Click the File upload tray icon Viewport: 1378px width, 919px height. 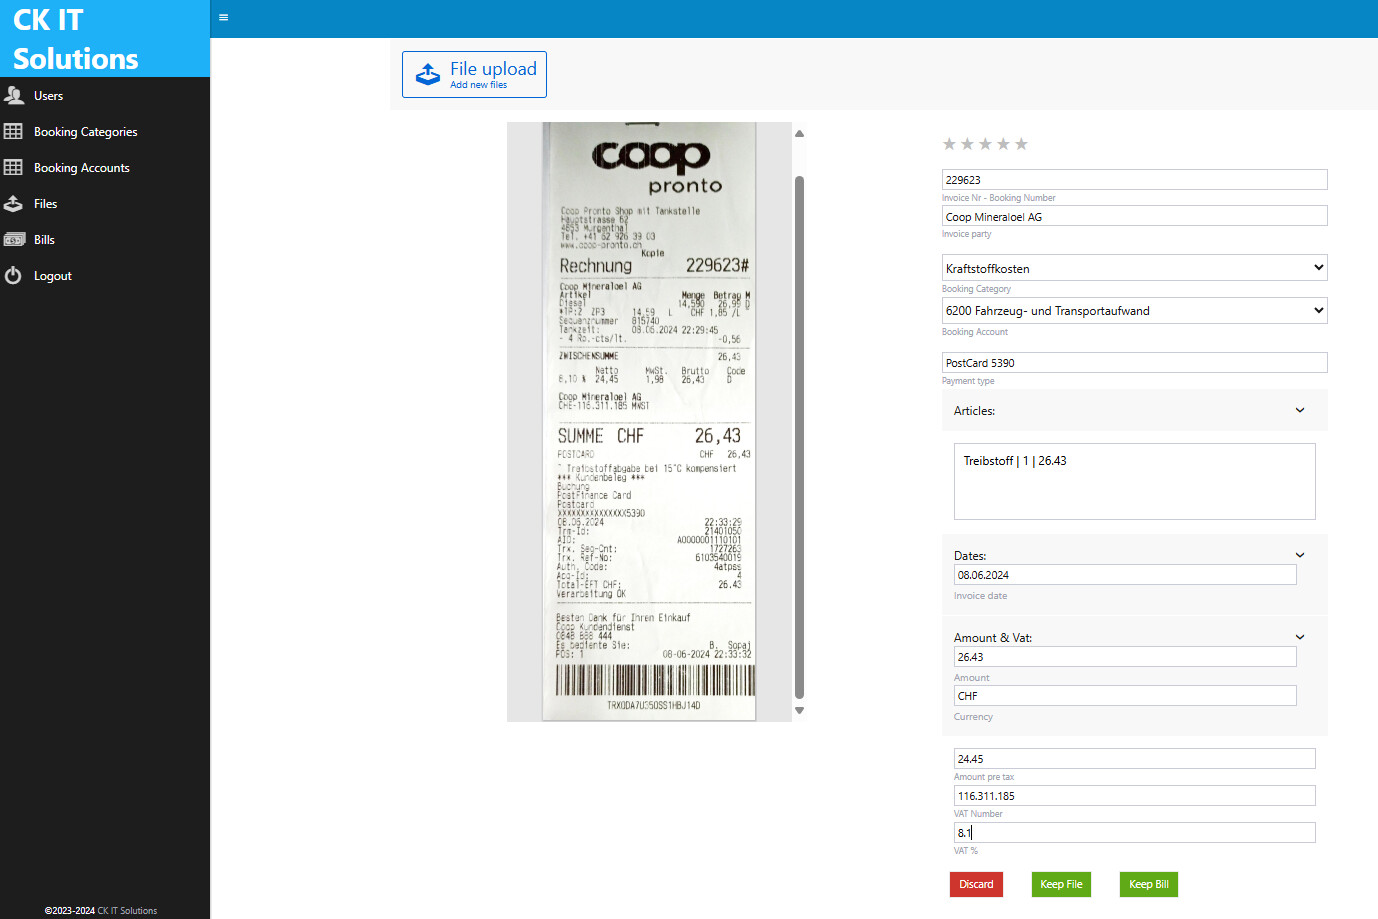tap(428, 74)
